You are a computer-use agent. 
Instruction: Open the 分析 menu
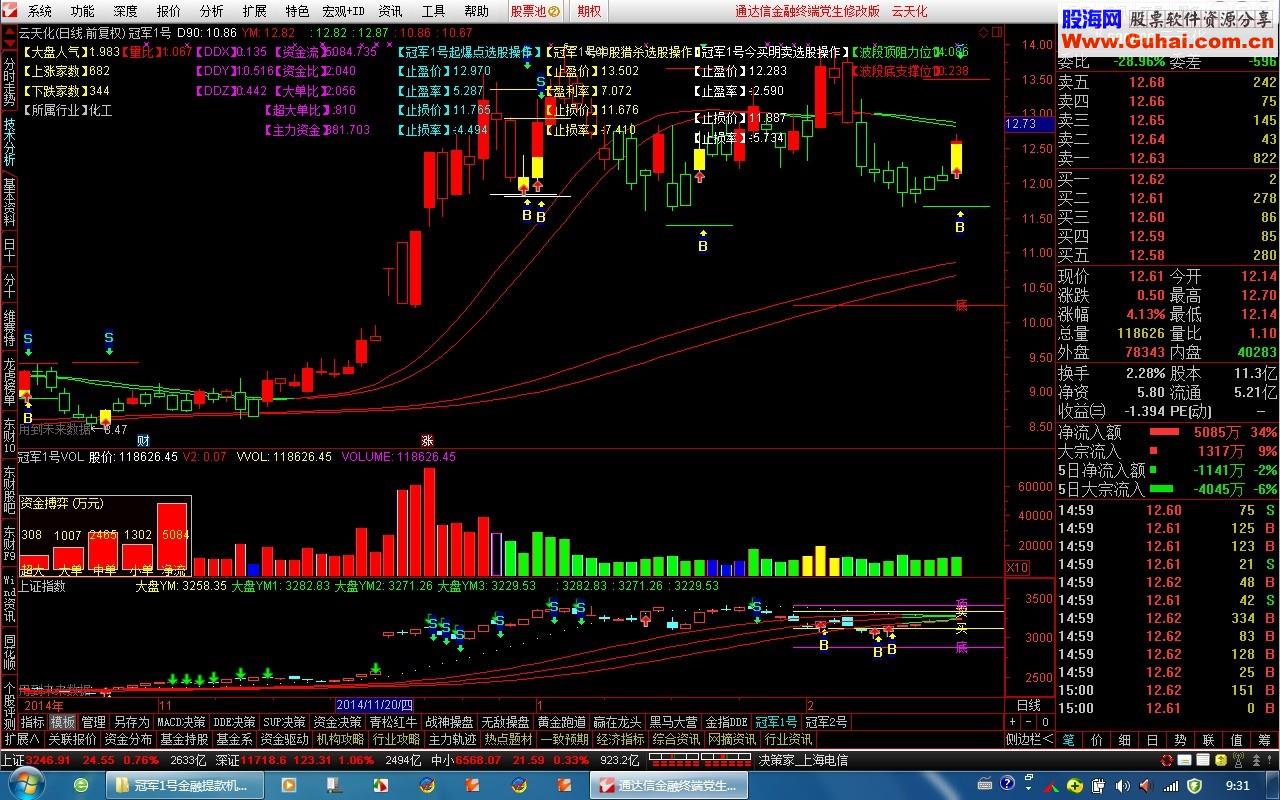(211, 11)
